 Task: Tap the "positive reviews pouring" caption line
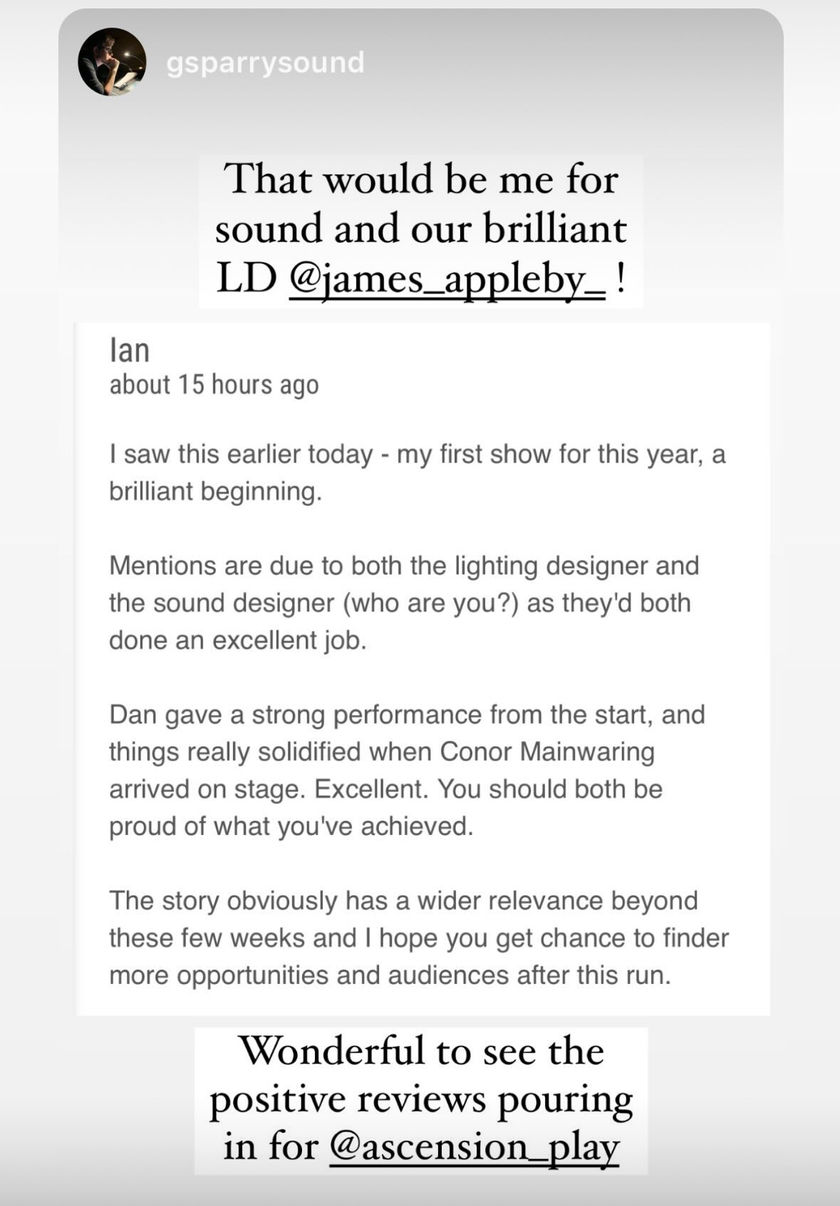click(421, 1100)
